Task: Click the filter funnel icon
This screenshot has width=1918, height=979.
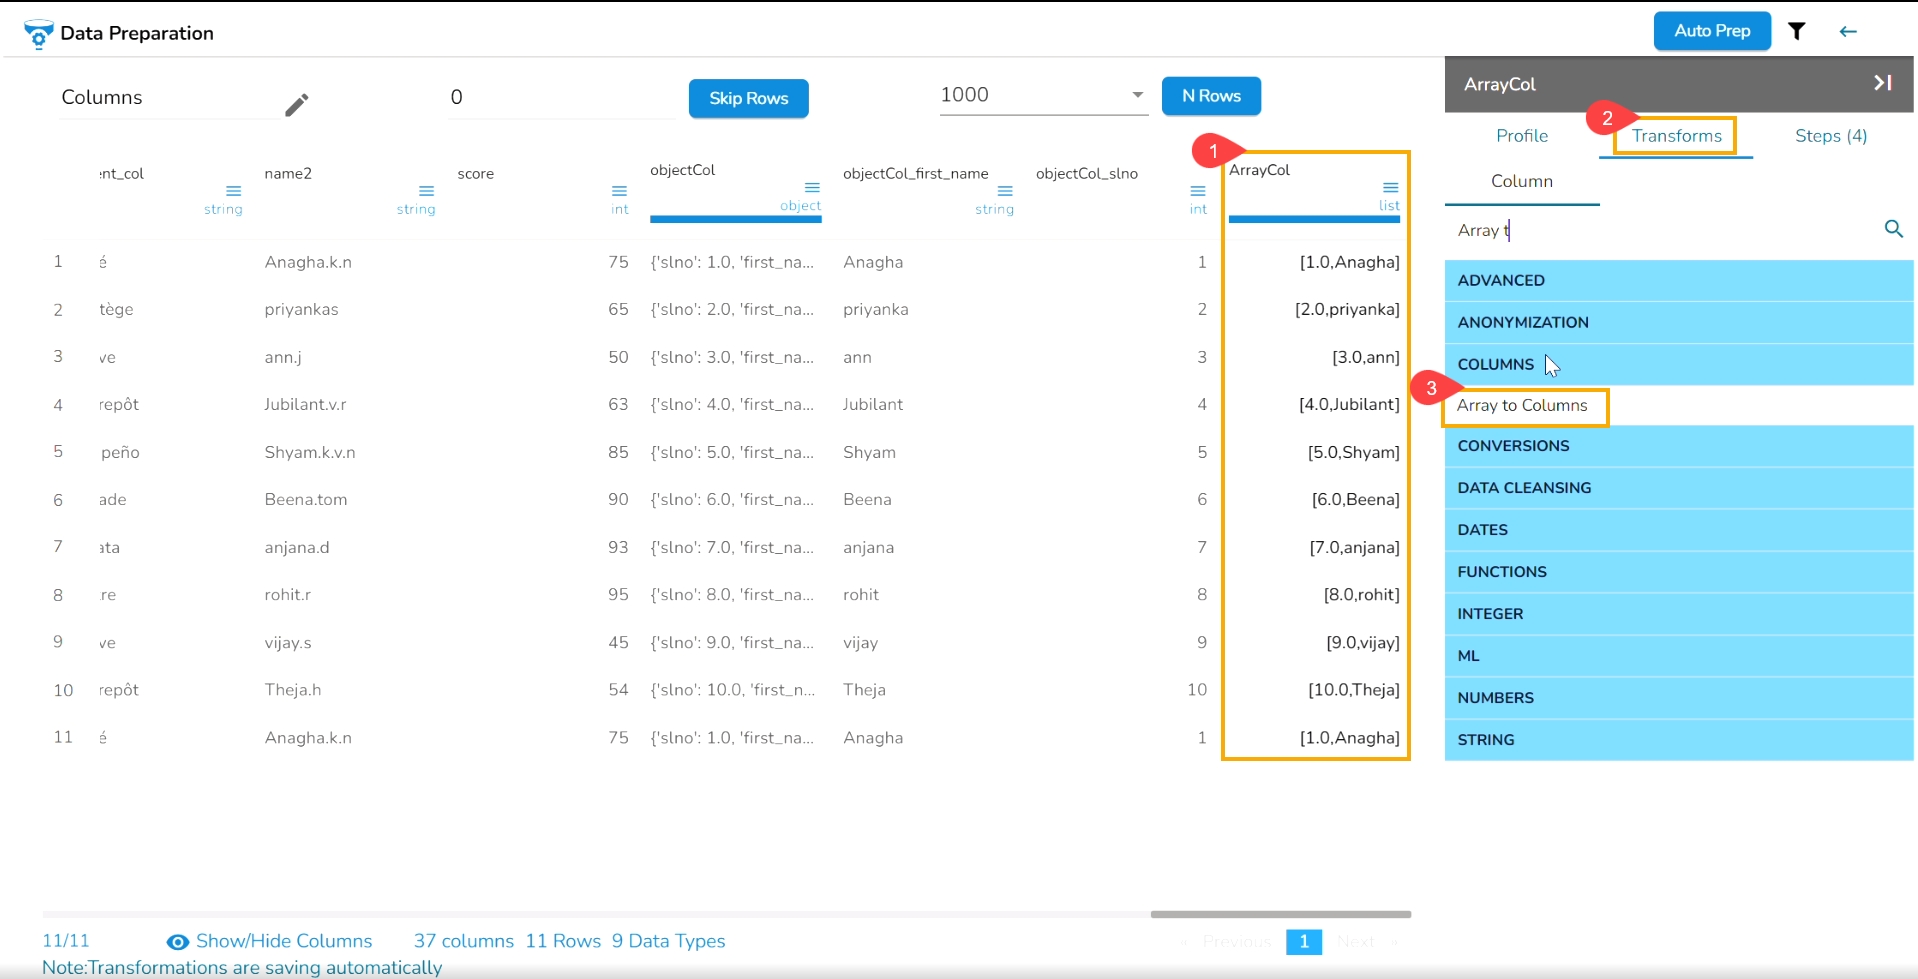Action: pos(1797,31)
